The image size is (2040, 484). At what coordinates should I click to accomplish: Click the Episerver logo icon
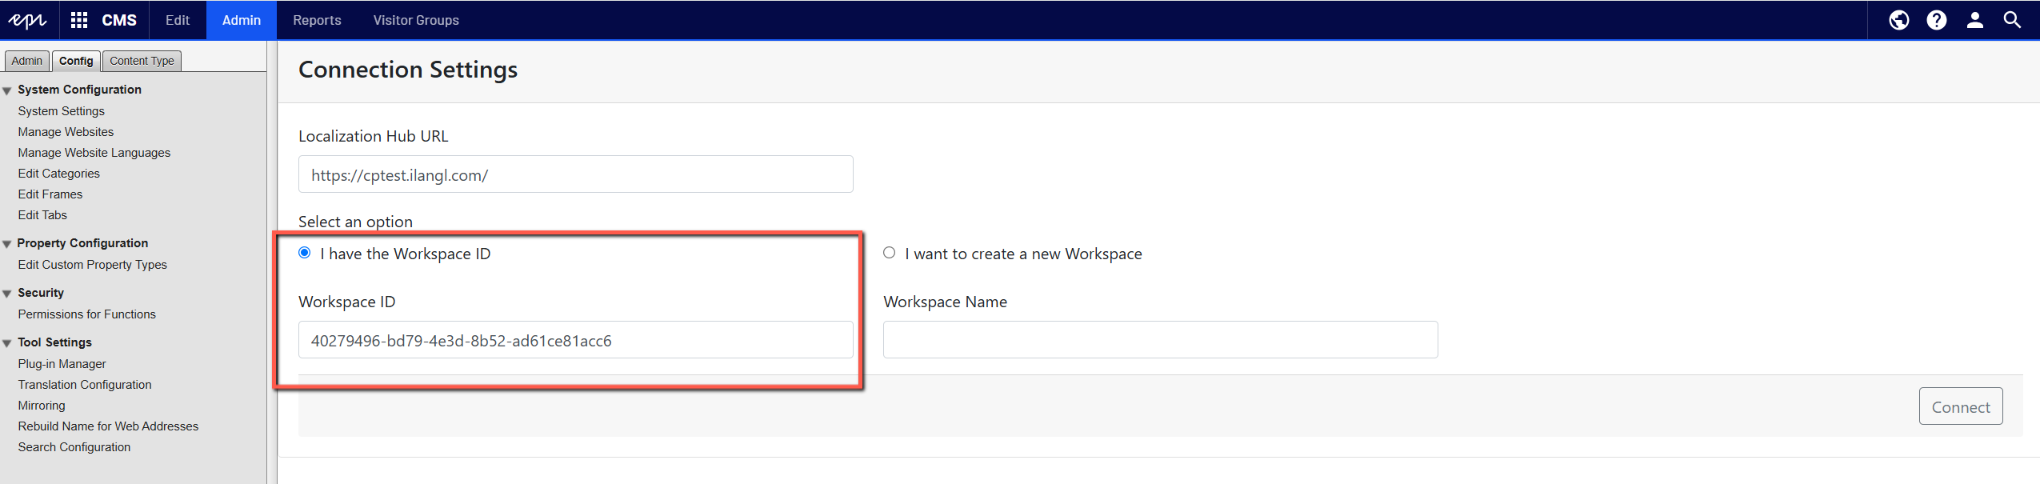[x=27, y=20]
